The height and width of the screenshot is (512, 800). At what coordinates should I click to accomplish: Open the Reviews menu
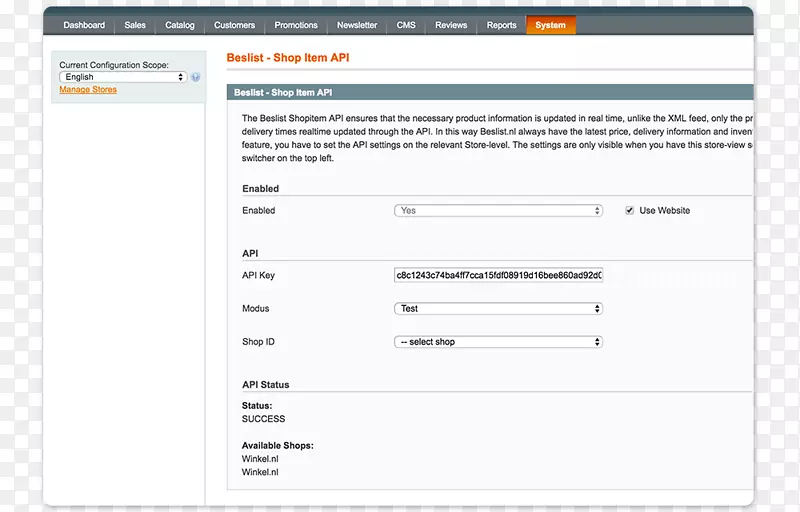(x=451, y=26)
